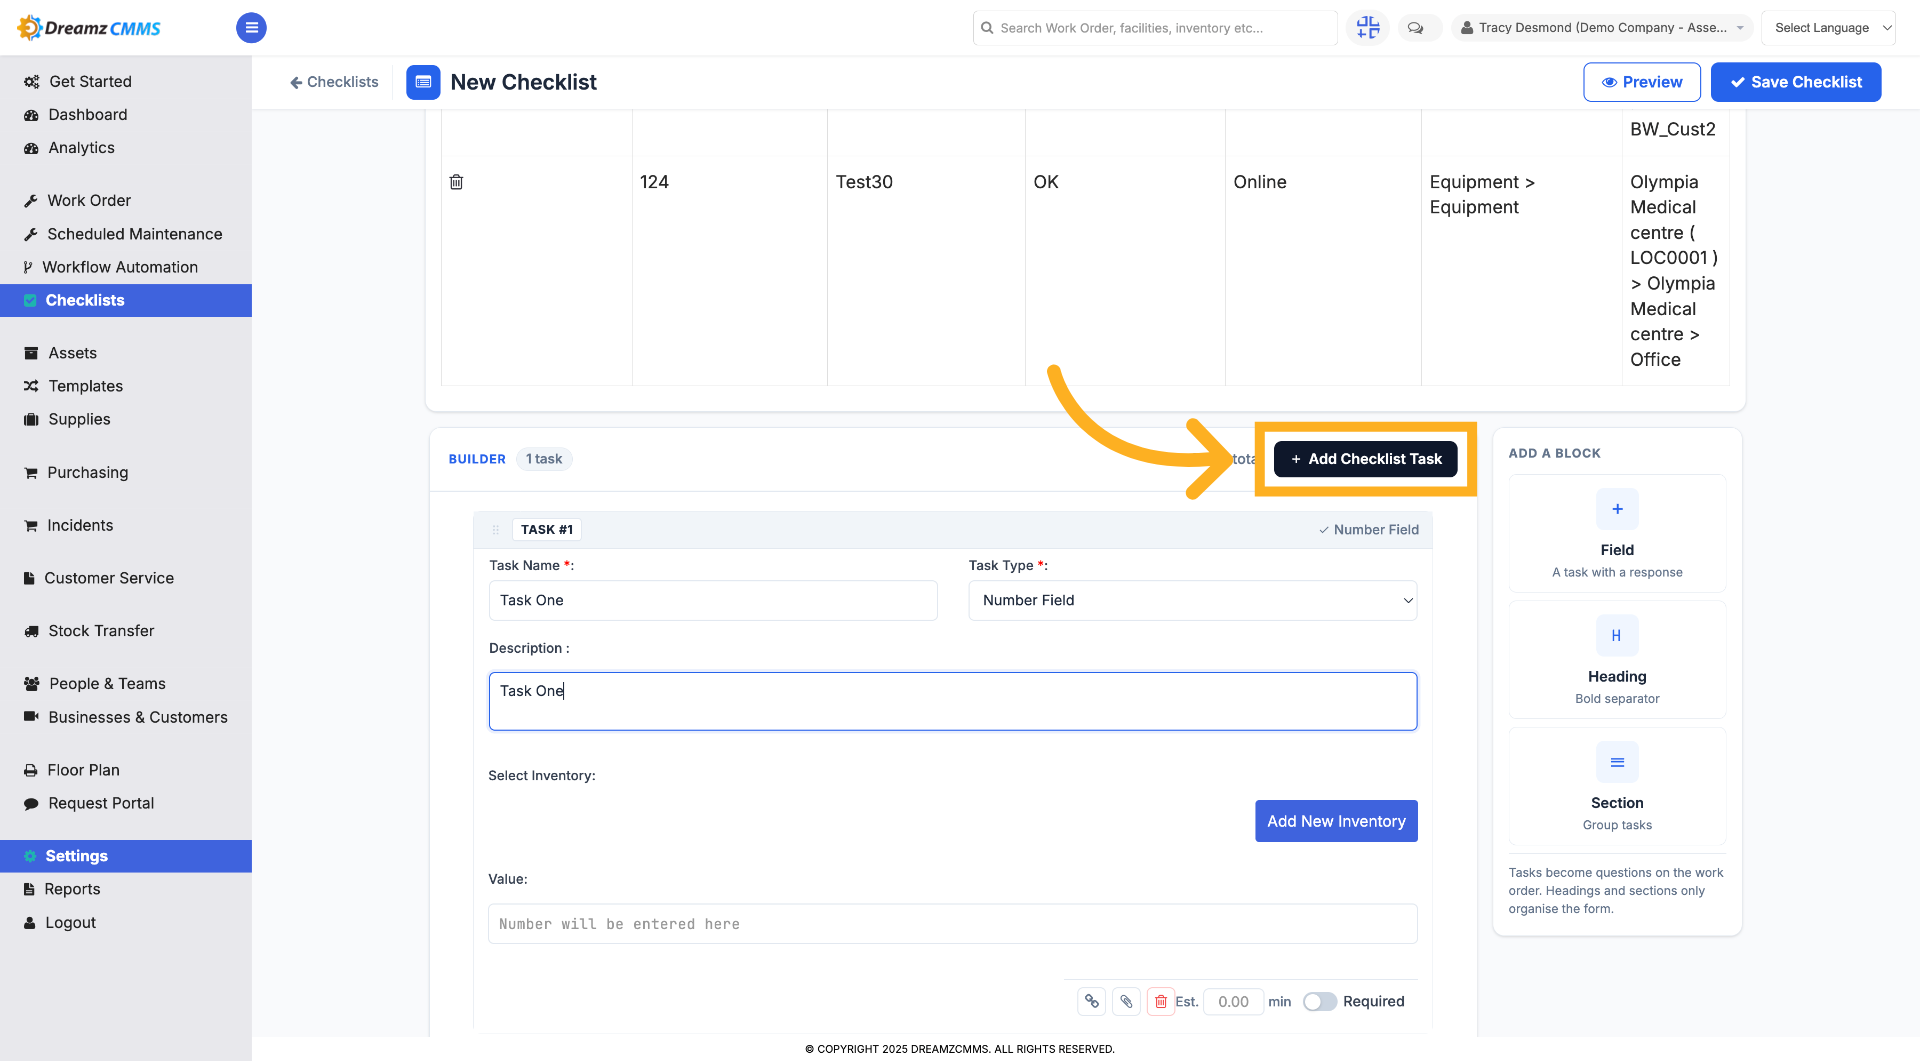Click the Dashboard gauge icon
This screenshot has height=1061, width=1920.
tap(31, 115)
